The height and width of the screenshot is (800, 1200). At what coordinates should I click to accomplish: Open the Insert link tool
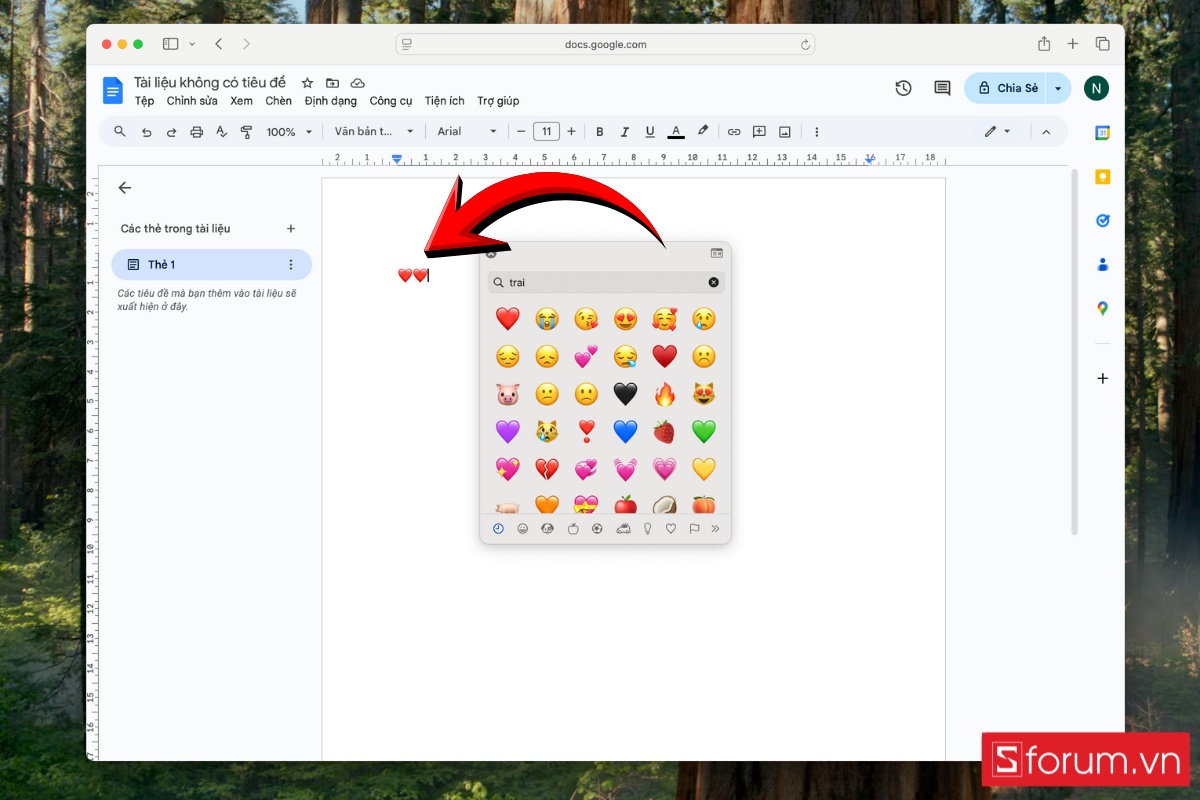[x=734, y=131]
